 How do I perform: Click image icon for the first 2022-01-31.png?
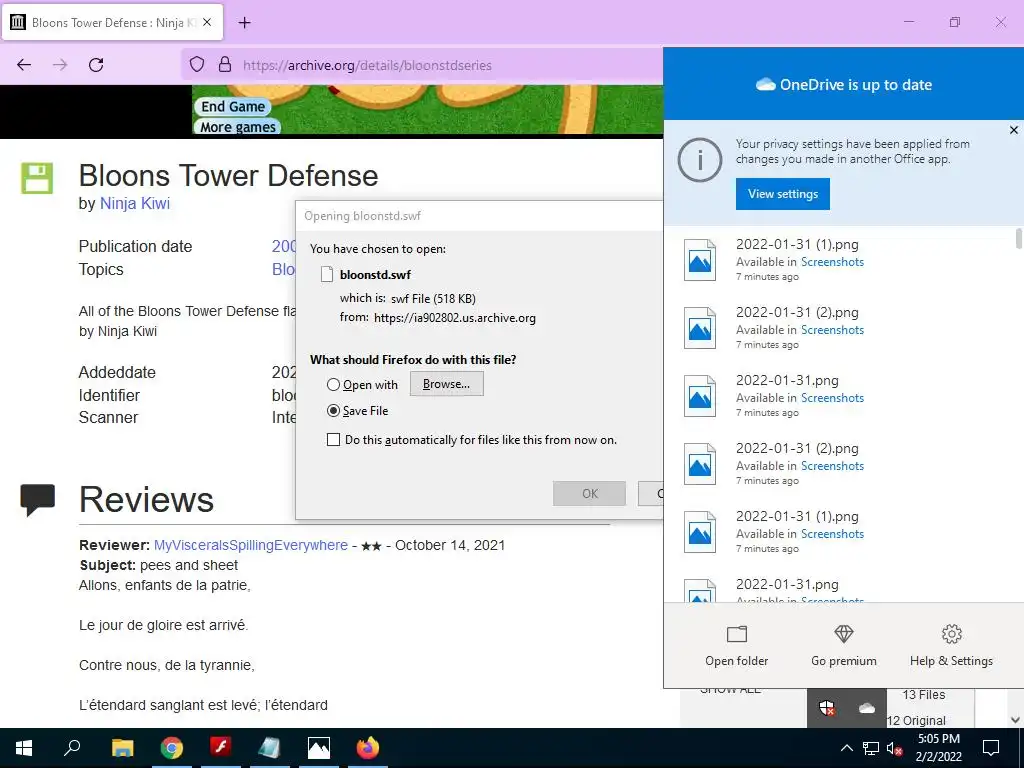[x=699, y=396]
